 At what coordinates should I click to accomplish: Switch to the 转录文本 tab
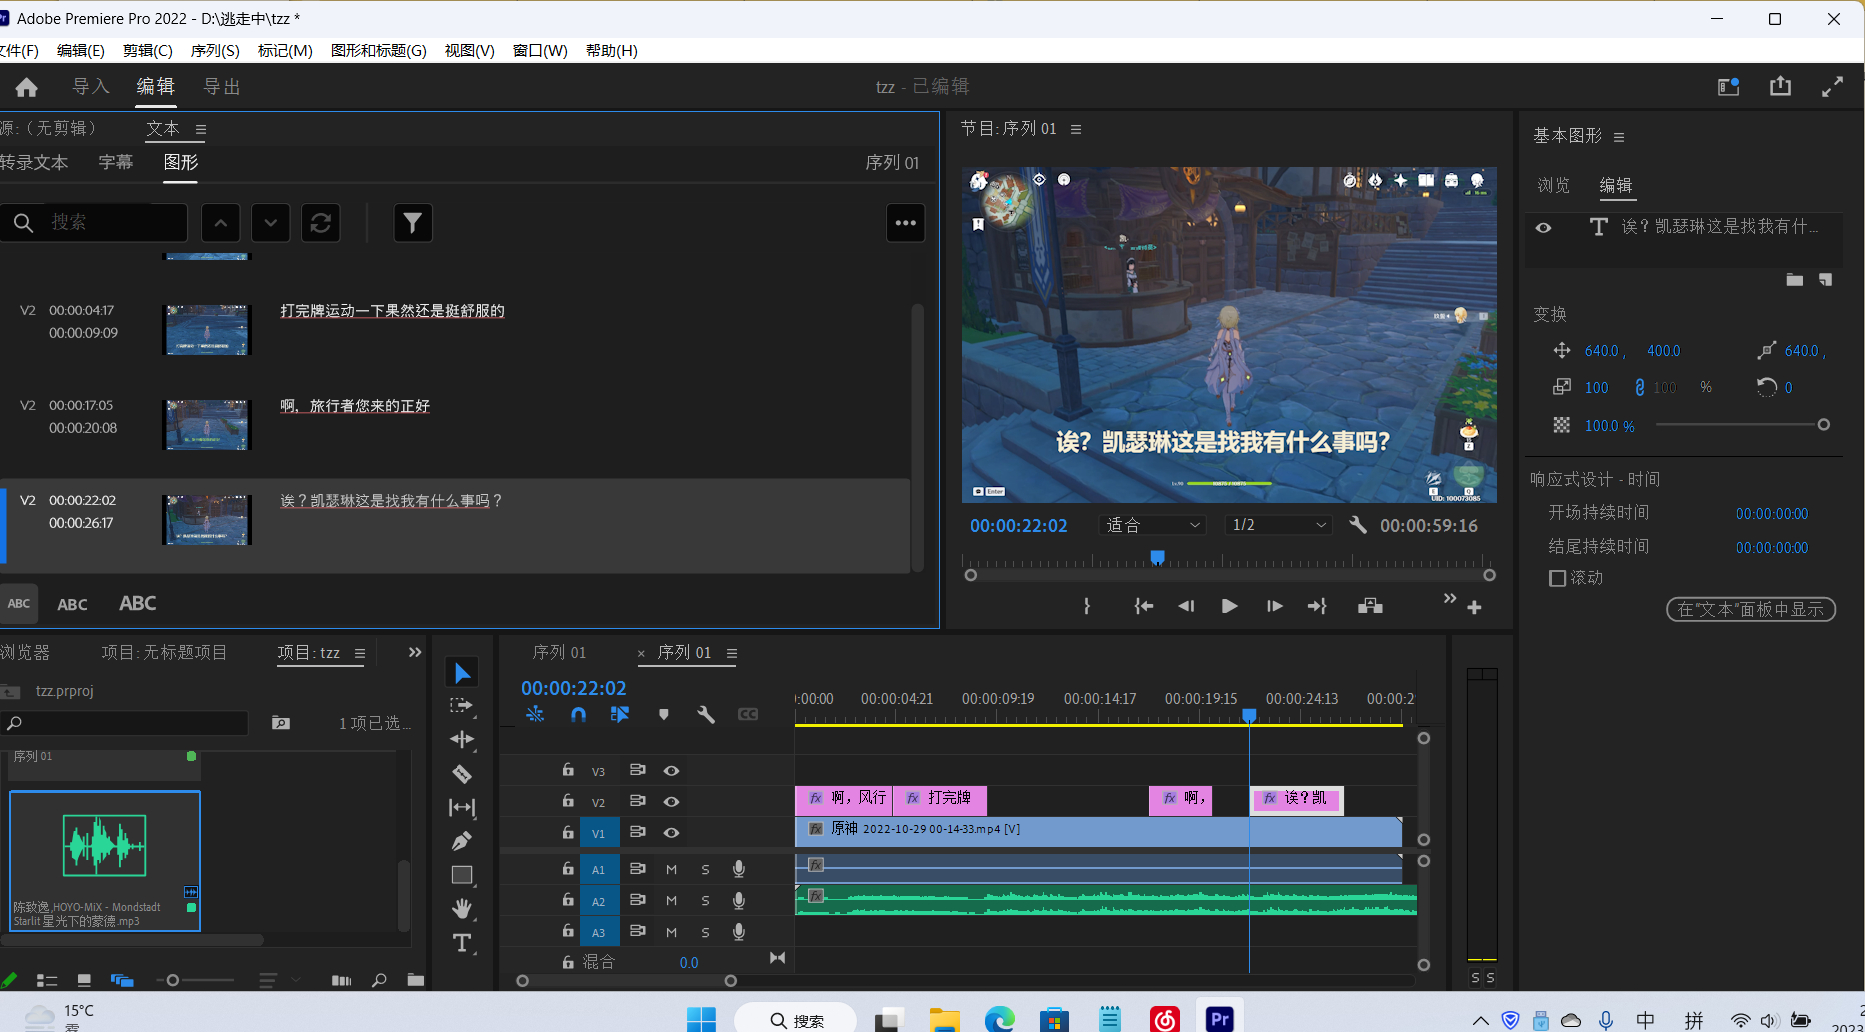(x=34, y=162)
